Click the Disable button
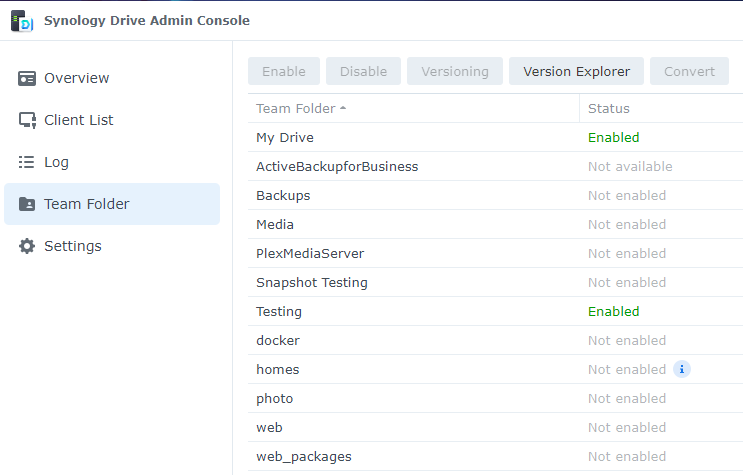Viewport: 743px width, 475px height. tap(363, 71)
